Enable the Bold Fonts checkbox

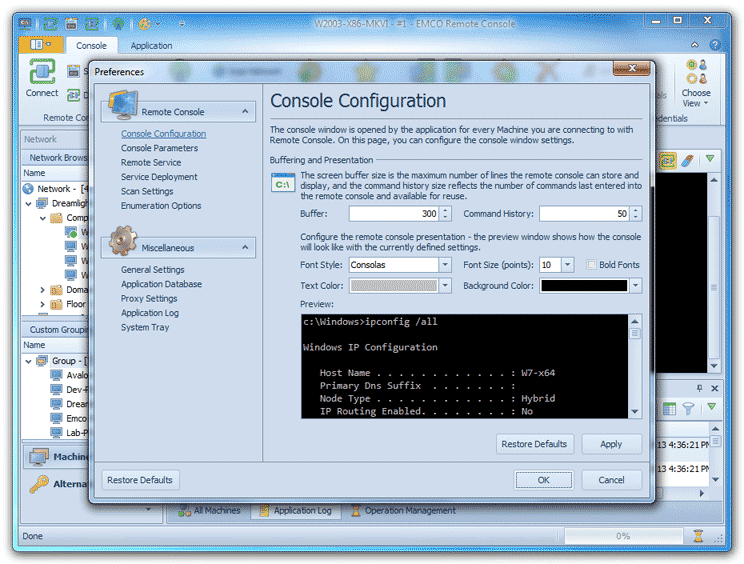tap(591, 265)
